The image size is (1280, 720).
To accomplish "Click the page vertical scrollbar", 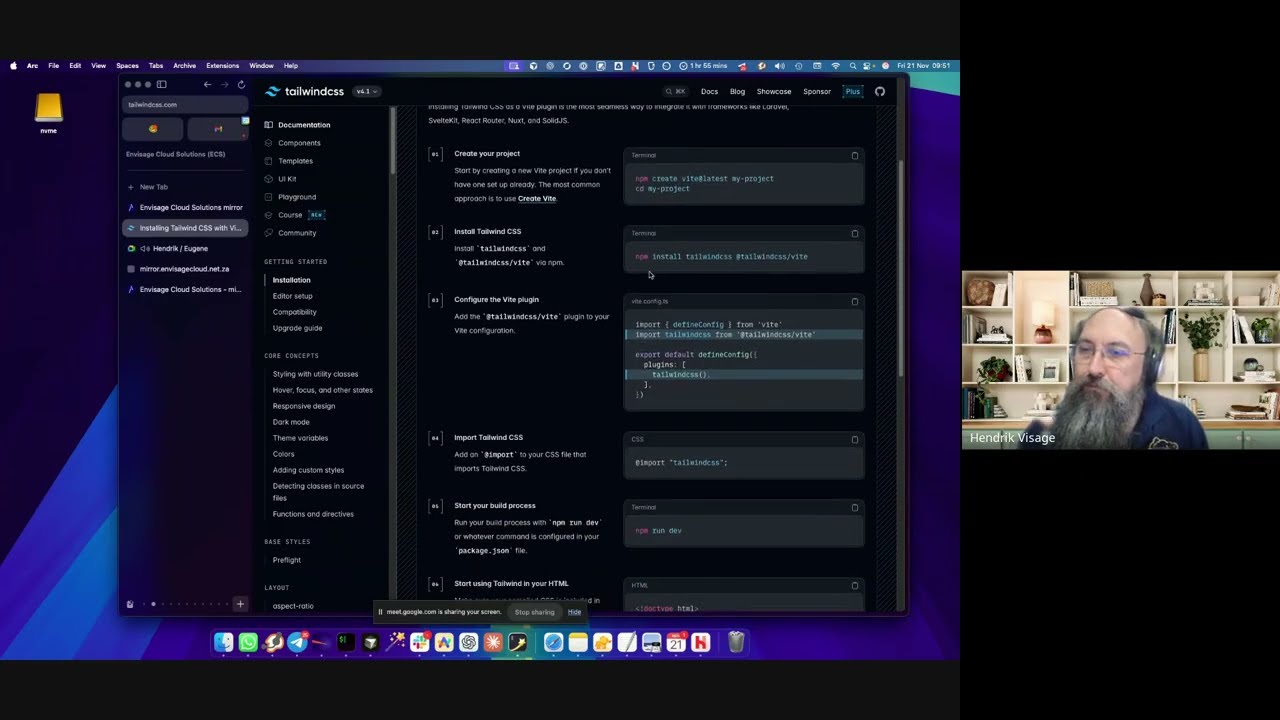I will (x=902, y=270).
